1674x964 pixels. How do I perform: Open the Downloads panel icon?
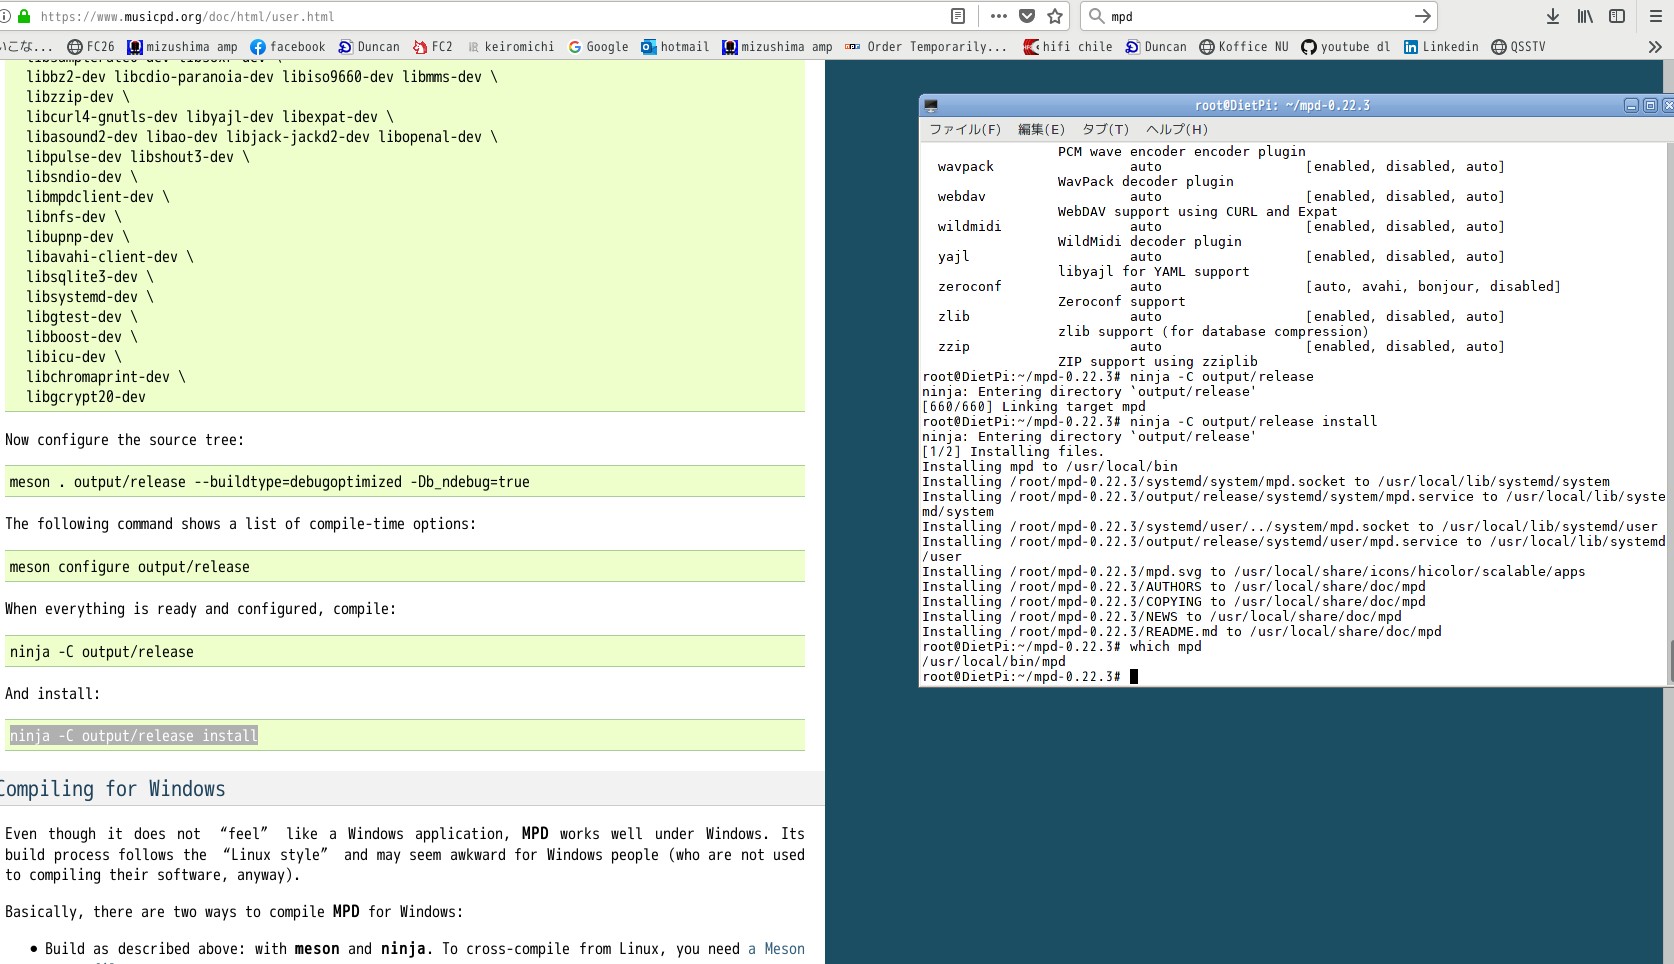coord(1552,16)
